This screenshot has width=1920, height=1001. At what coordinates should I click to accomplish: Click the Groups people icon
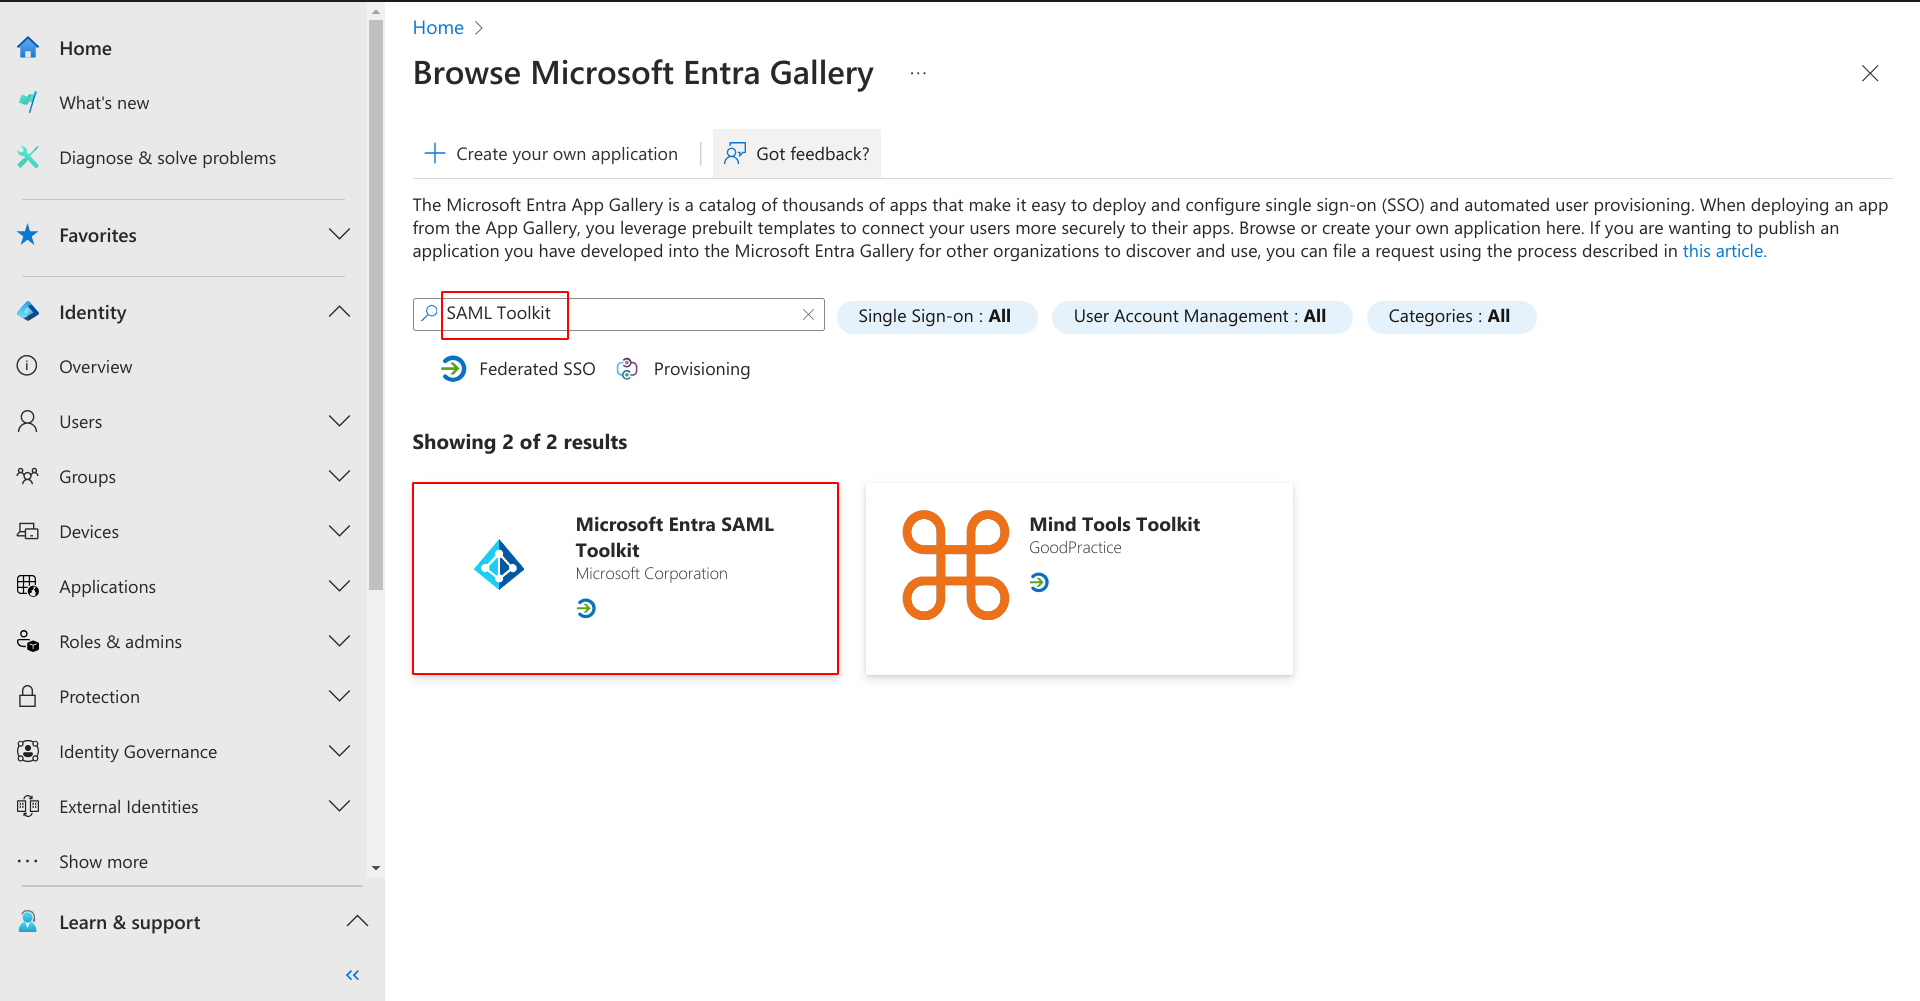tap(28, 476)
